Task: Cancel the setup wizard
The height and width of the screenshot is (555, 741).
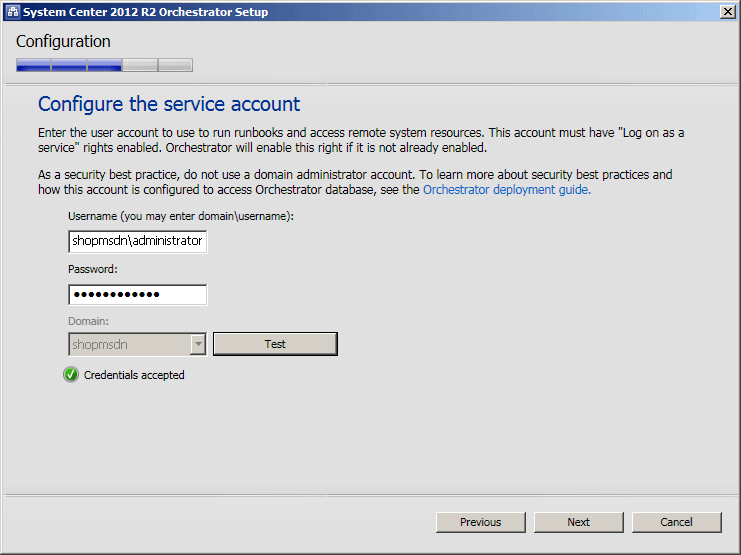Action: [676, 522]
